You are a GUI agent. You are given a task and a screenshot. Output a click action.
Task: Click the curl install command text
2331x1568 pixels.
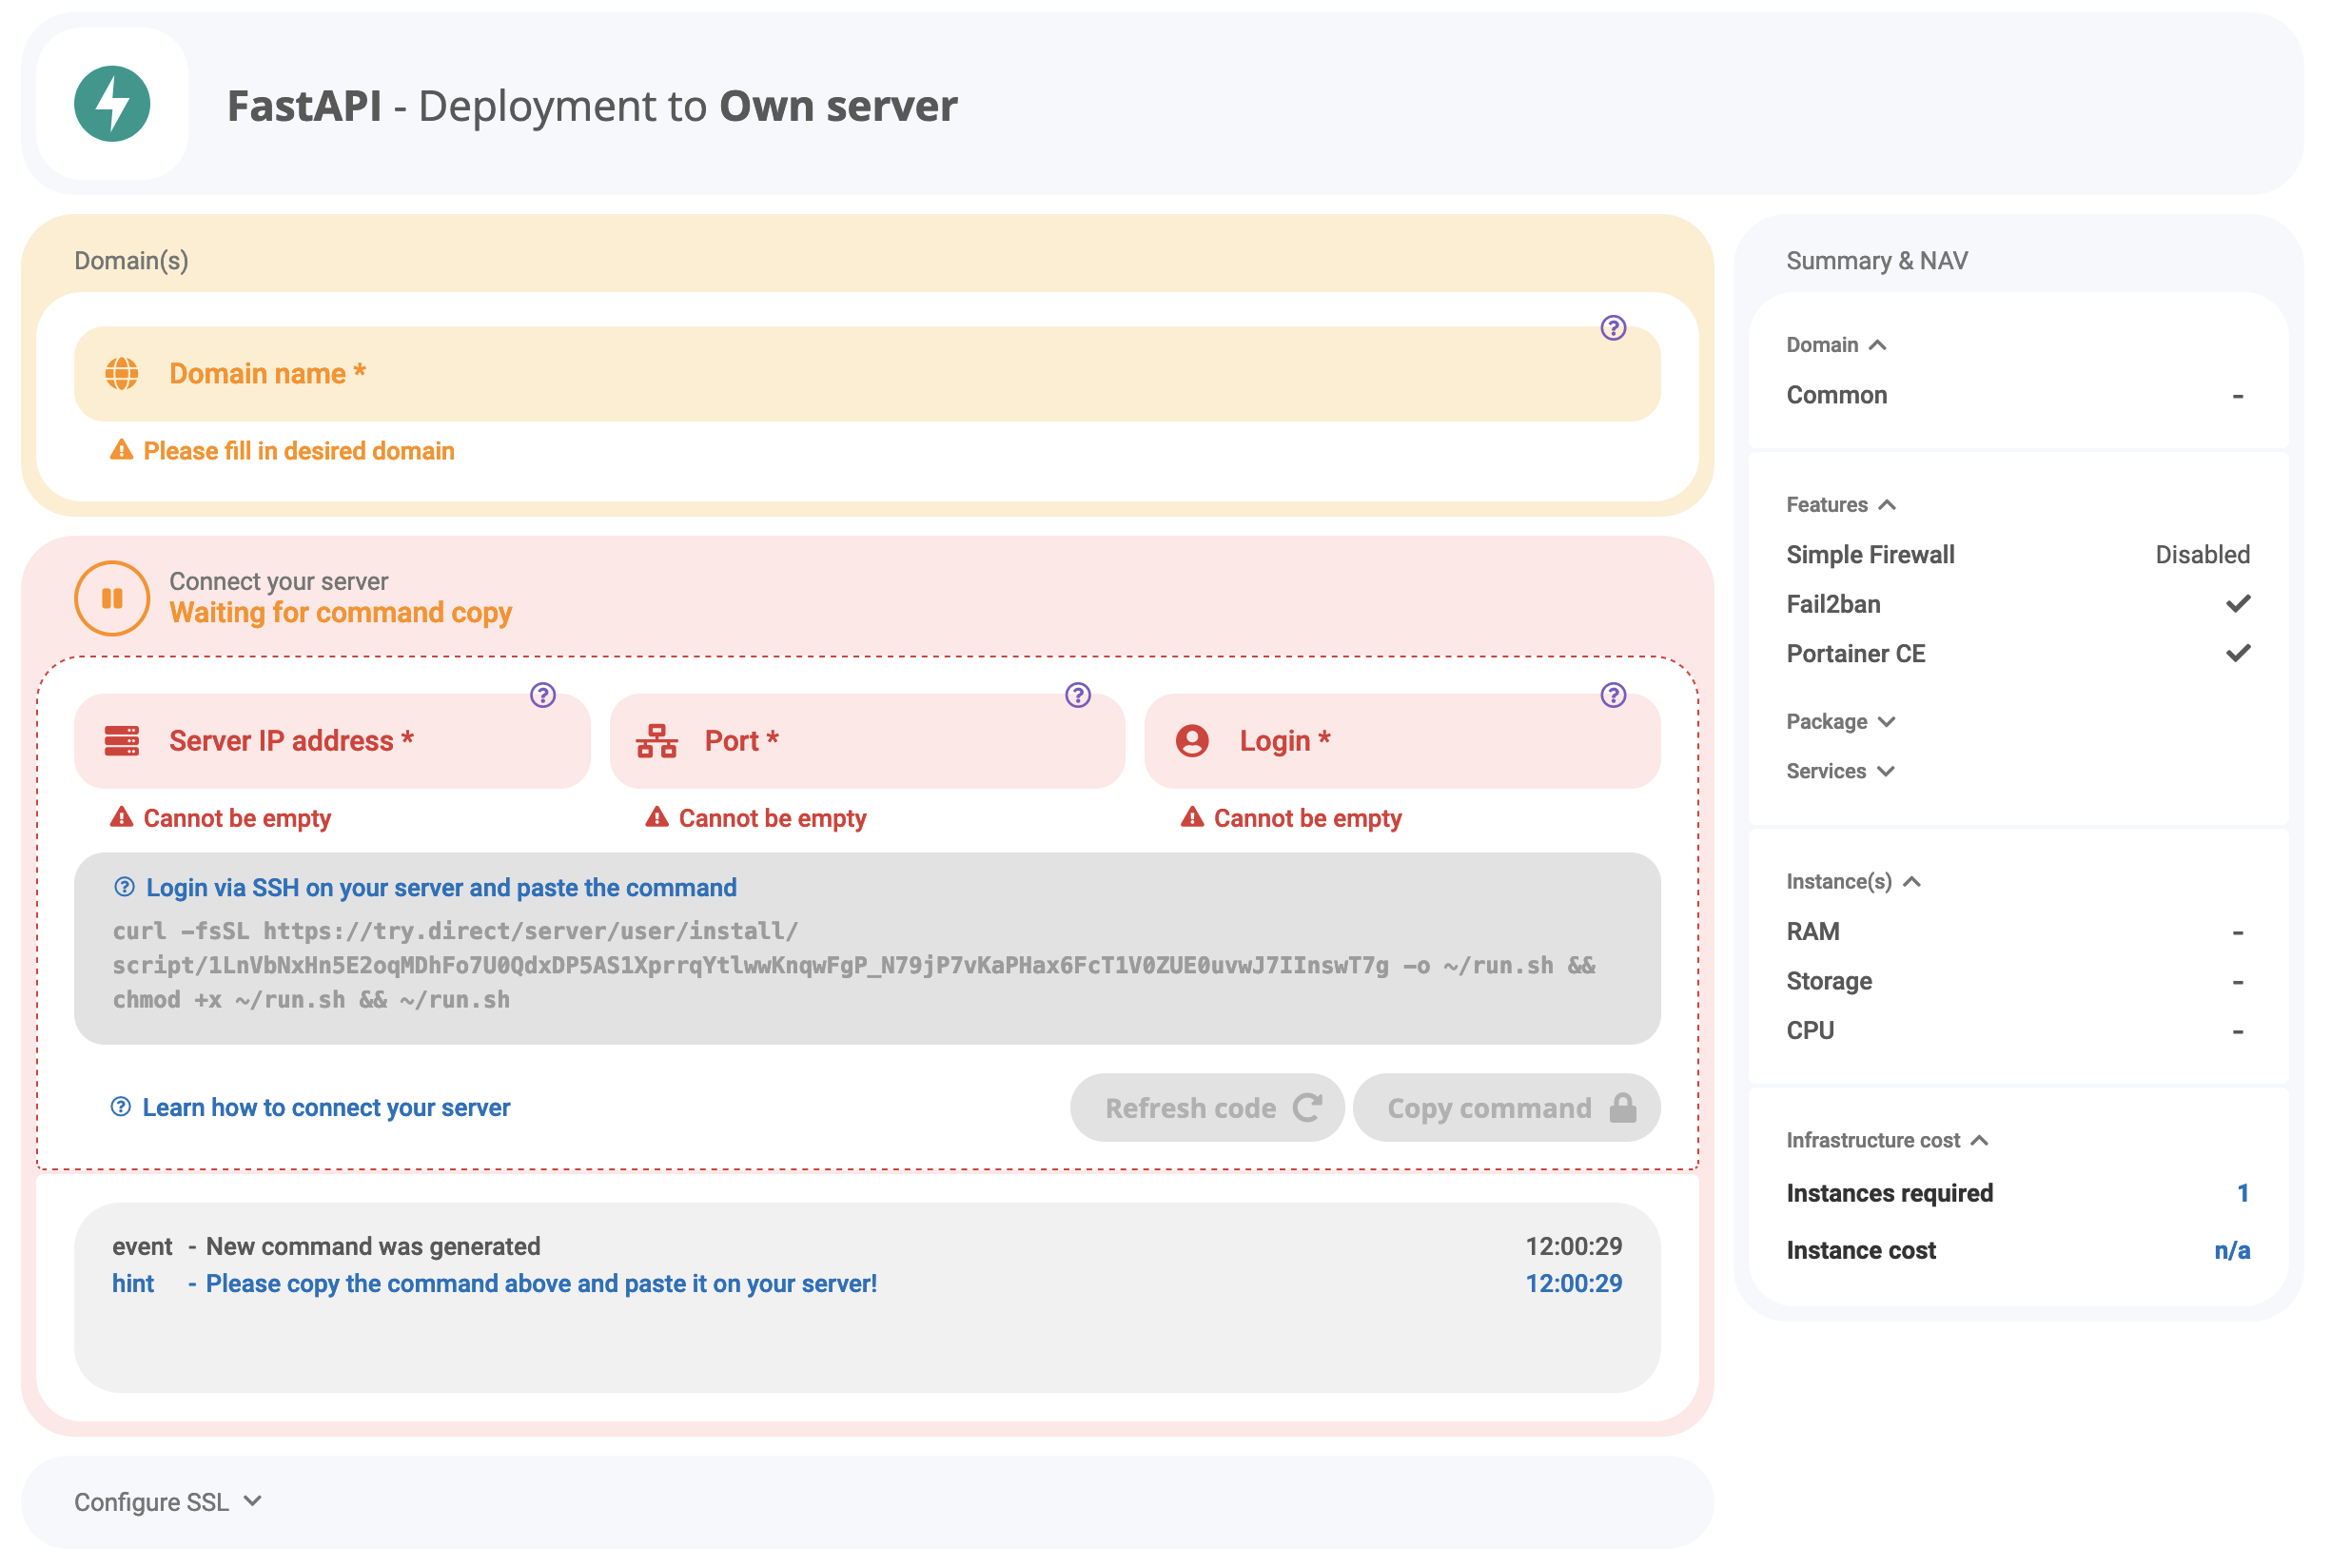tap(853, 966)
